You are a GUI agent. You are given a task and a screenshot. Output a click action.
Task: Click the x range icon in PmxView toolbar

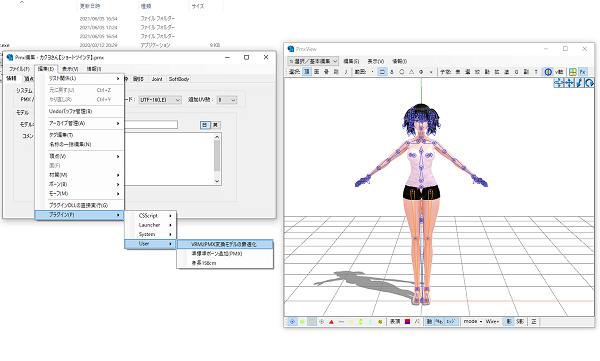(x=431, y=72)
